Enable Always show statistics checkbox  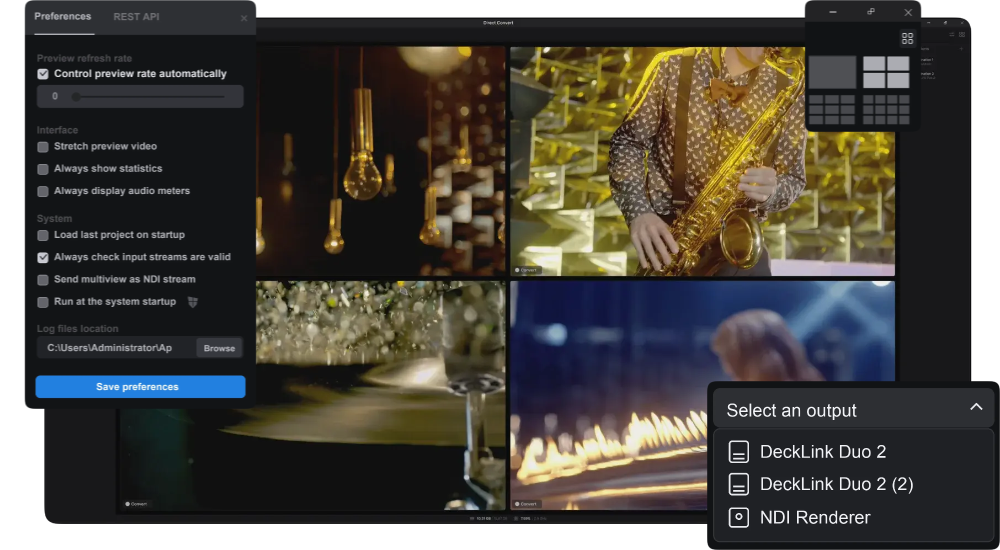coord(43,169)
